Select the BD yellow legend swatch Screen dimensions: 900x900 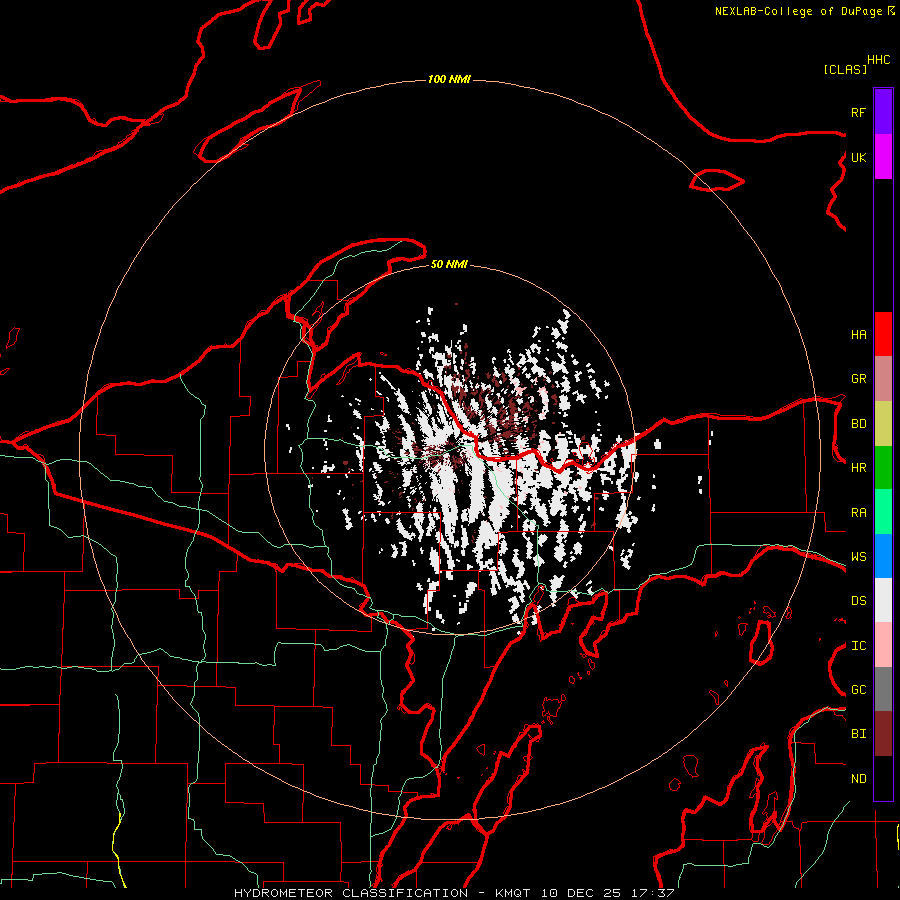coord(883,423)
